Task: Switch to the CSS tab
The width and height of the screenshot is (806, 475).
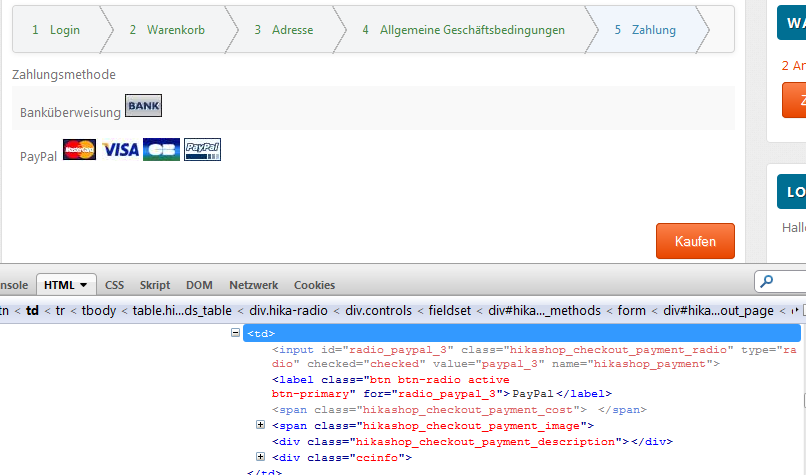Action: [x=115, y=285]
